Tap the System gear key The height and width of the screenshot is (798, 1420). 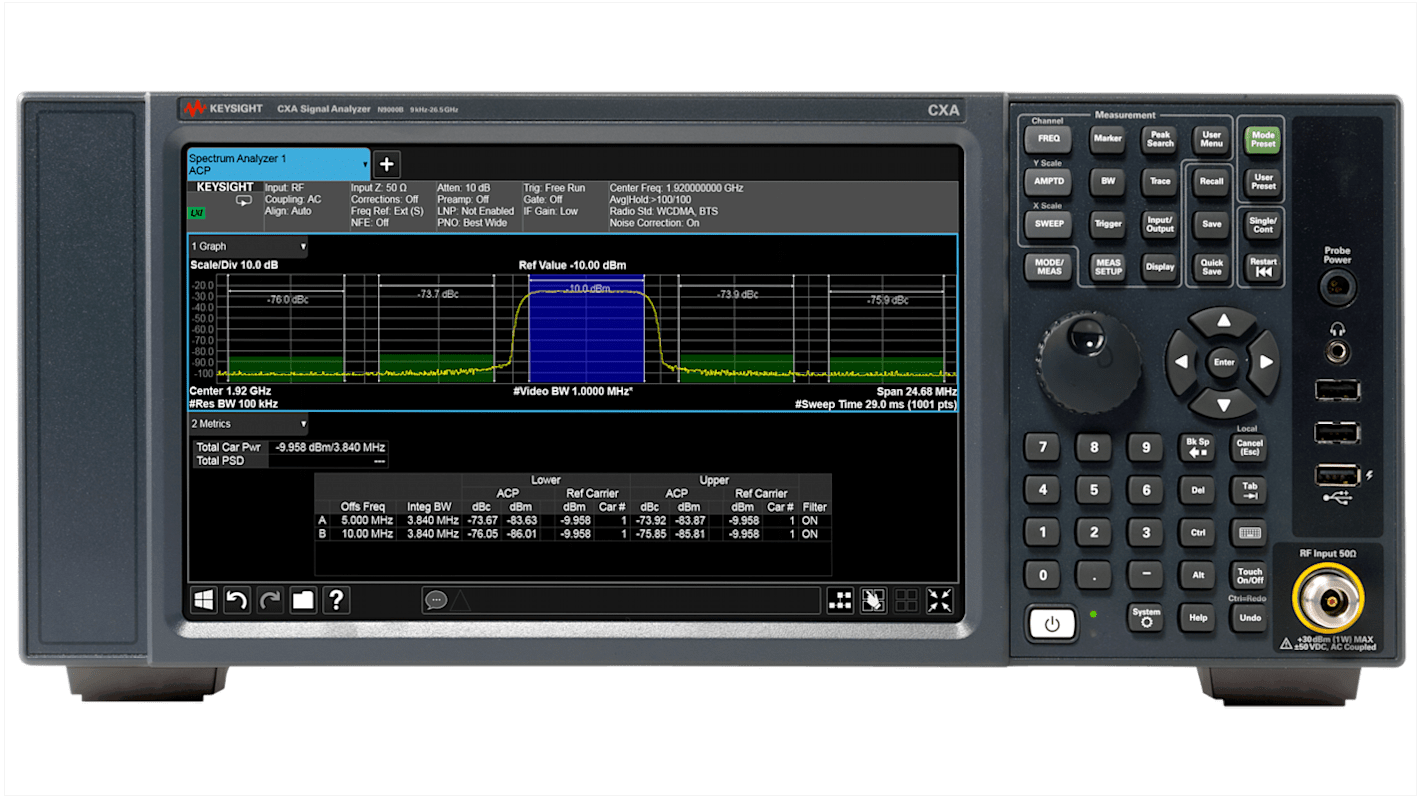tap(1146, 617)
